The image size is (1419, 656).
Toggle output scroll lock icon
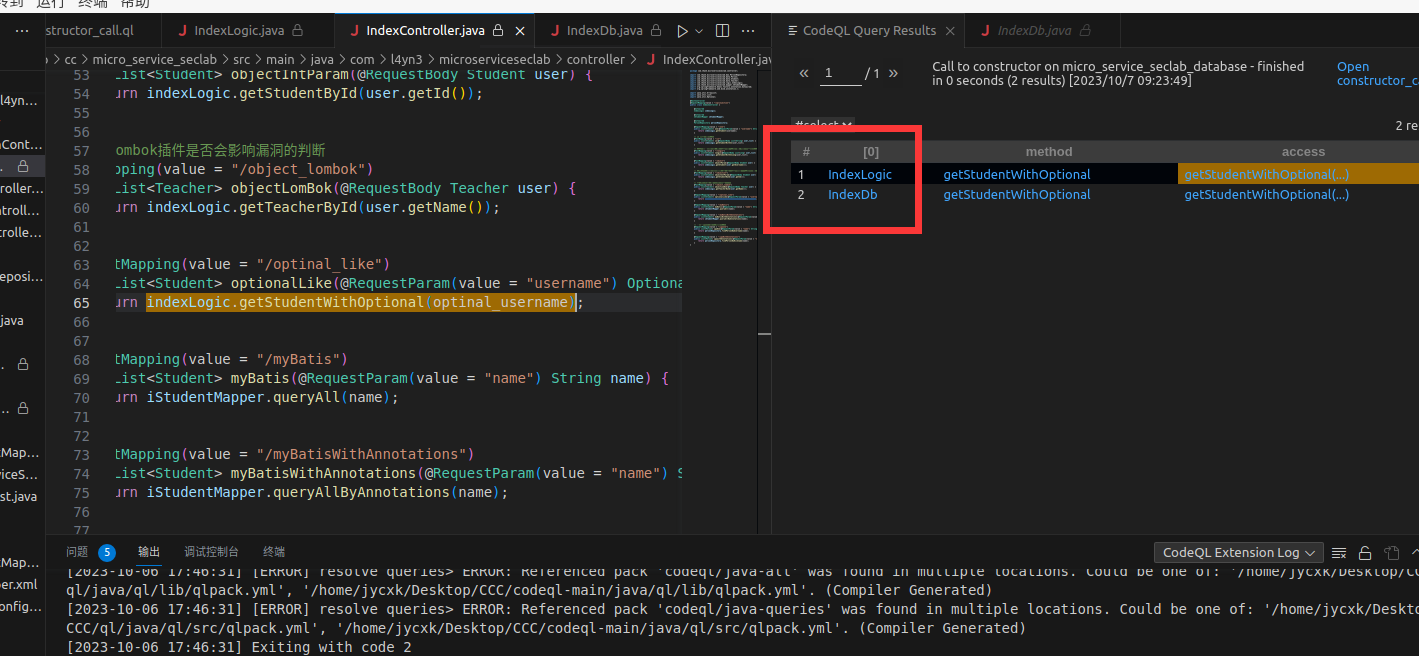point(1365,552)
